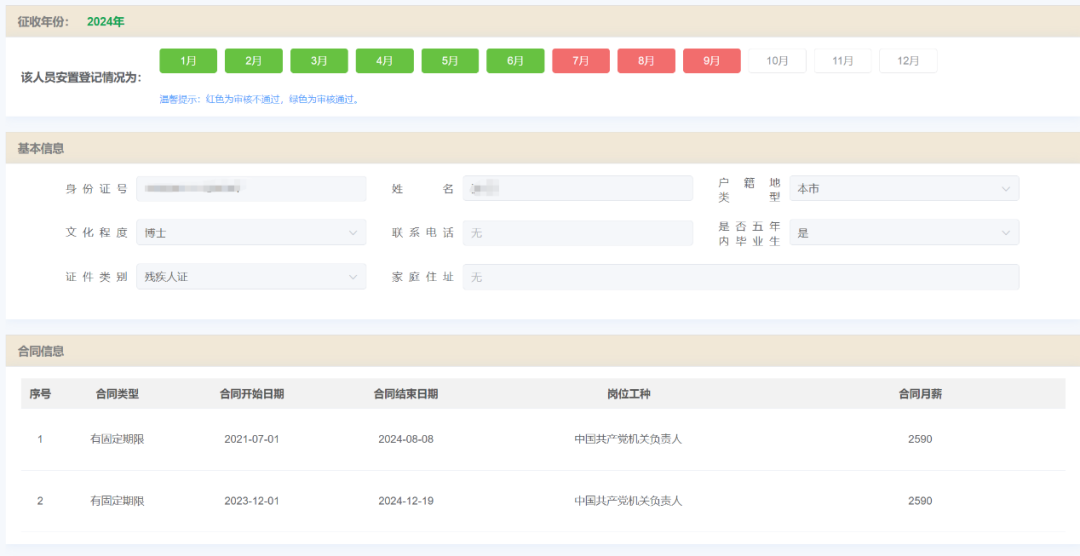
Task: Click the 联系电话 input field
Action: click(578, 233)
